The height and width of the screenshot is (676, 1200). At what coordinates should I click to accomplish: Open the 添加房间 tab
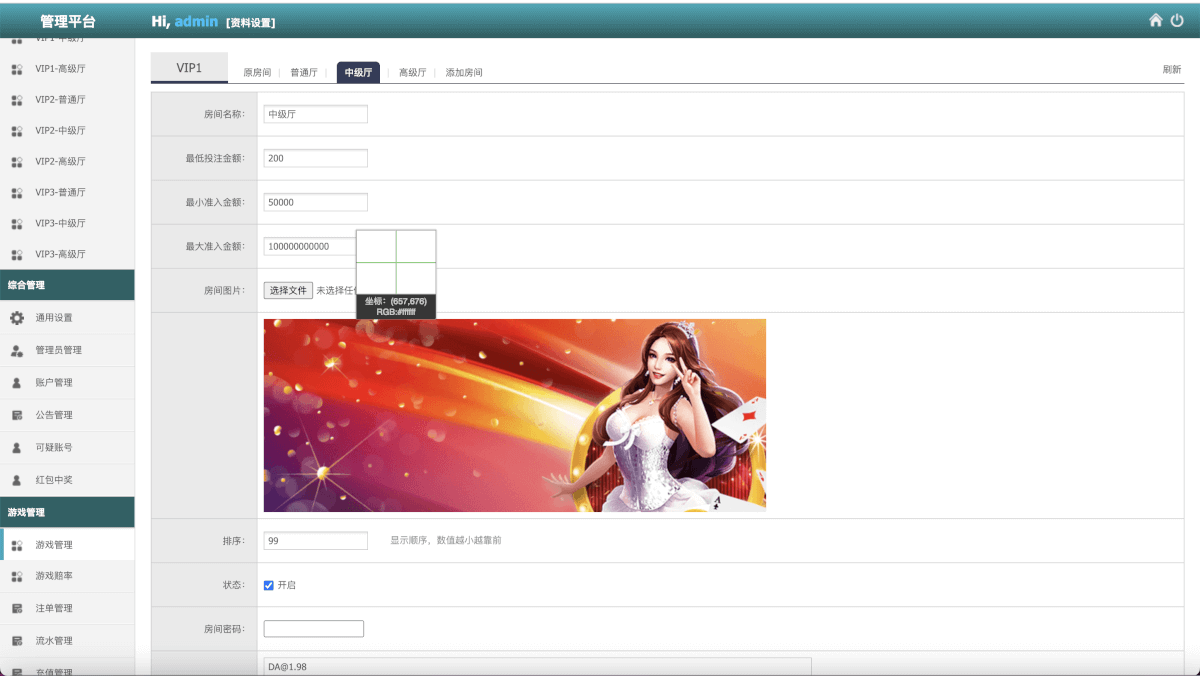click(464, 72)
